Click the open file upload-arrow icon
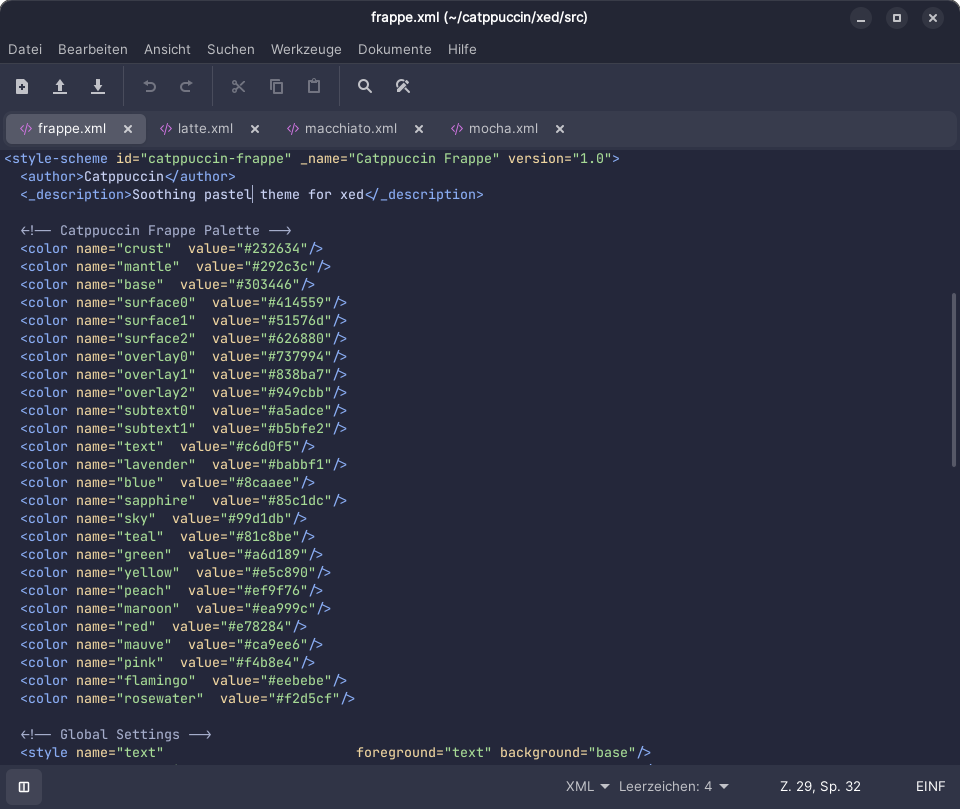Image resolution: width=960 pixels, height=809 pixels. (59, 86)
